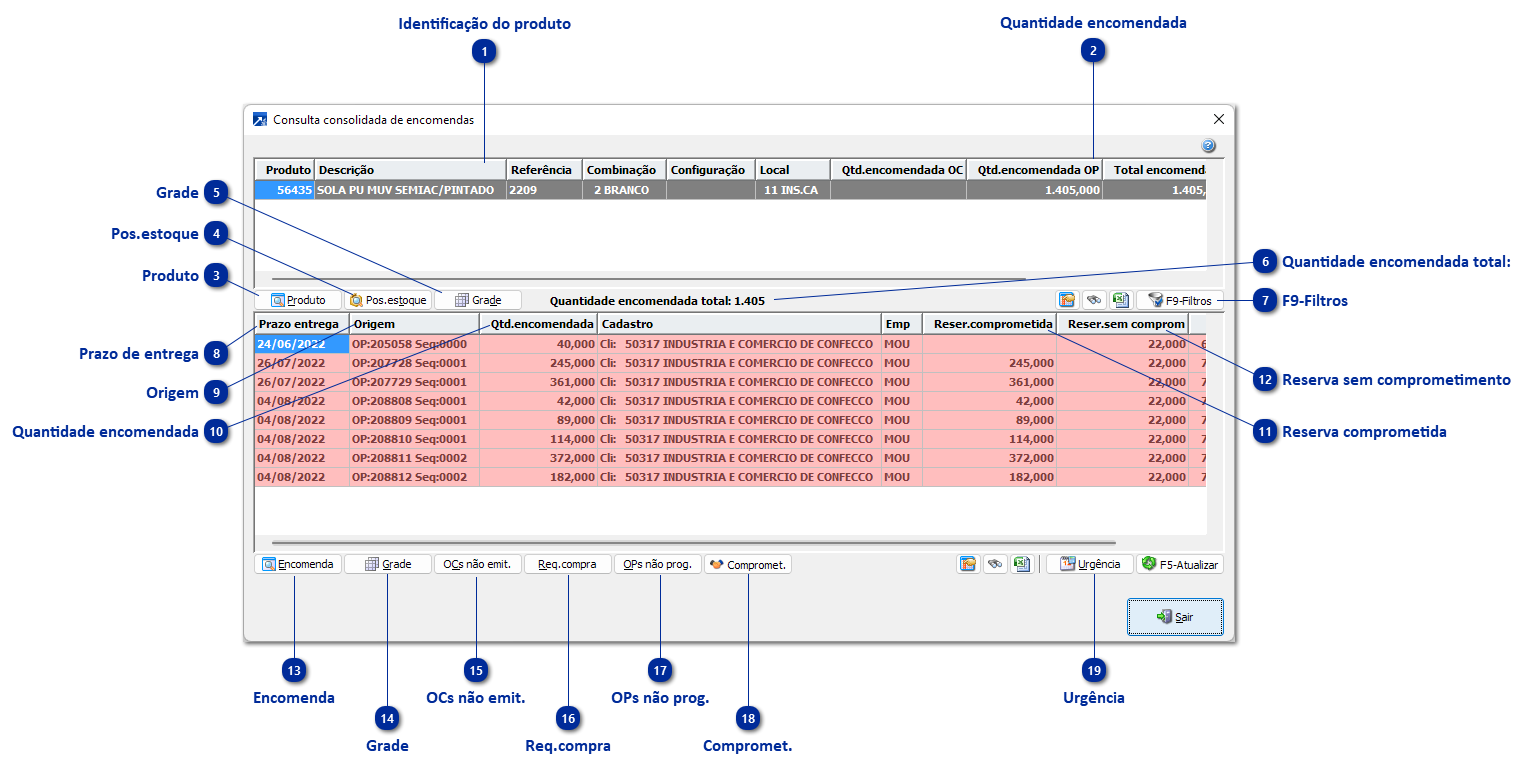
Task: Exit using the Sair button
Action: 1175,617
